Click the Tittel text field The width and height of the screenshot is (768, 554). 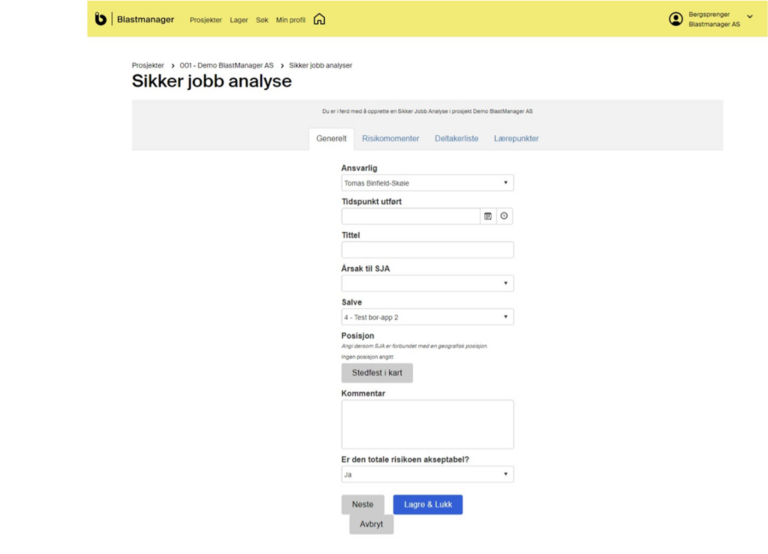pos(427,250)
